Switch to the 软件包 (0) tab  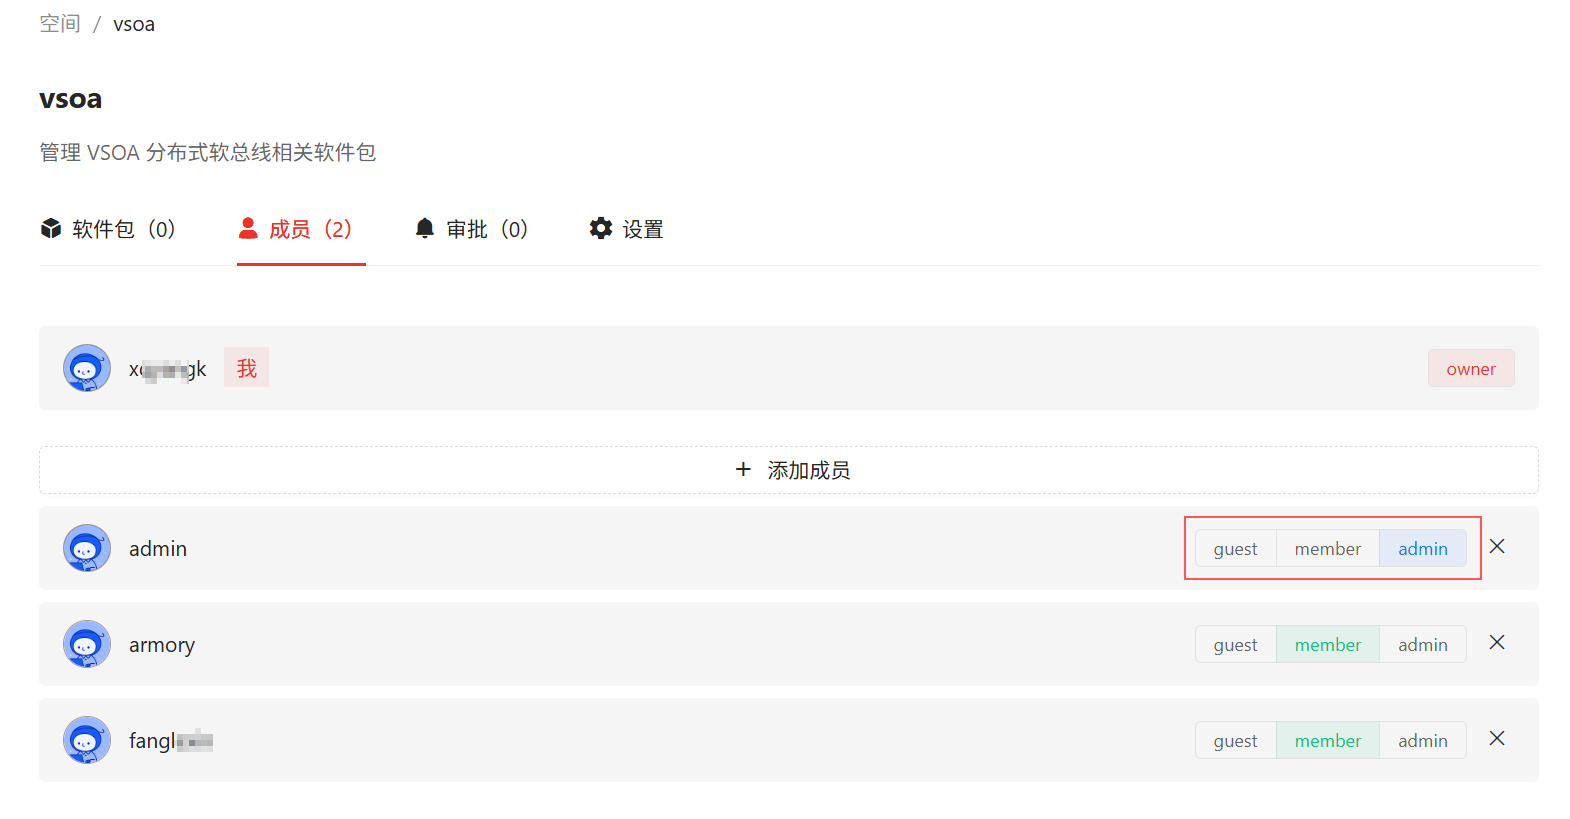108,229
